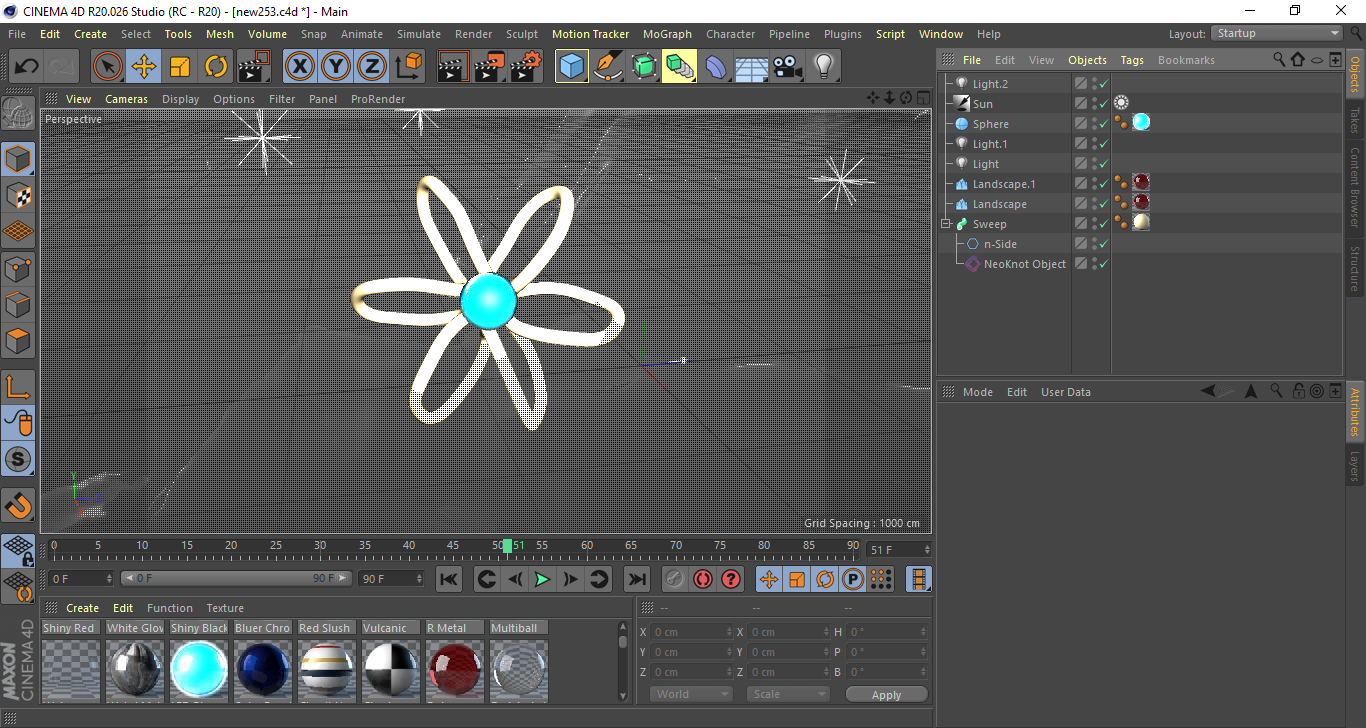Click the 0 F start frame stepper
Image resolution: width=1366 pixels, height=728 pixels.
(x=109, y=579)
